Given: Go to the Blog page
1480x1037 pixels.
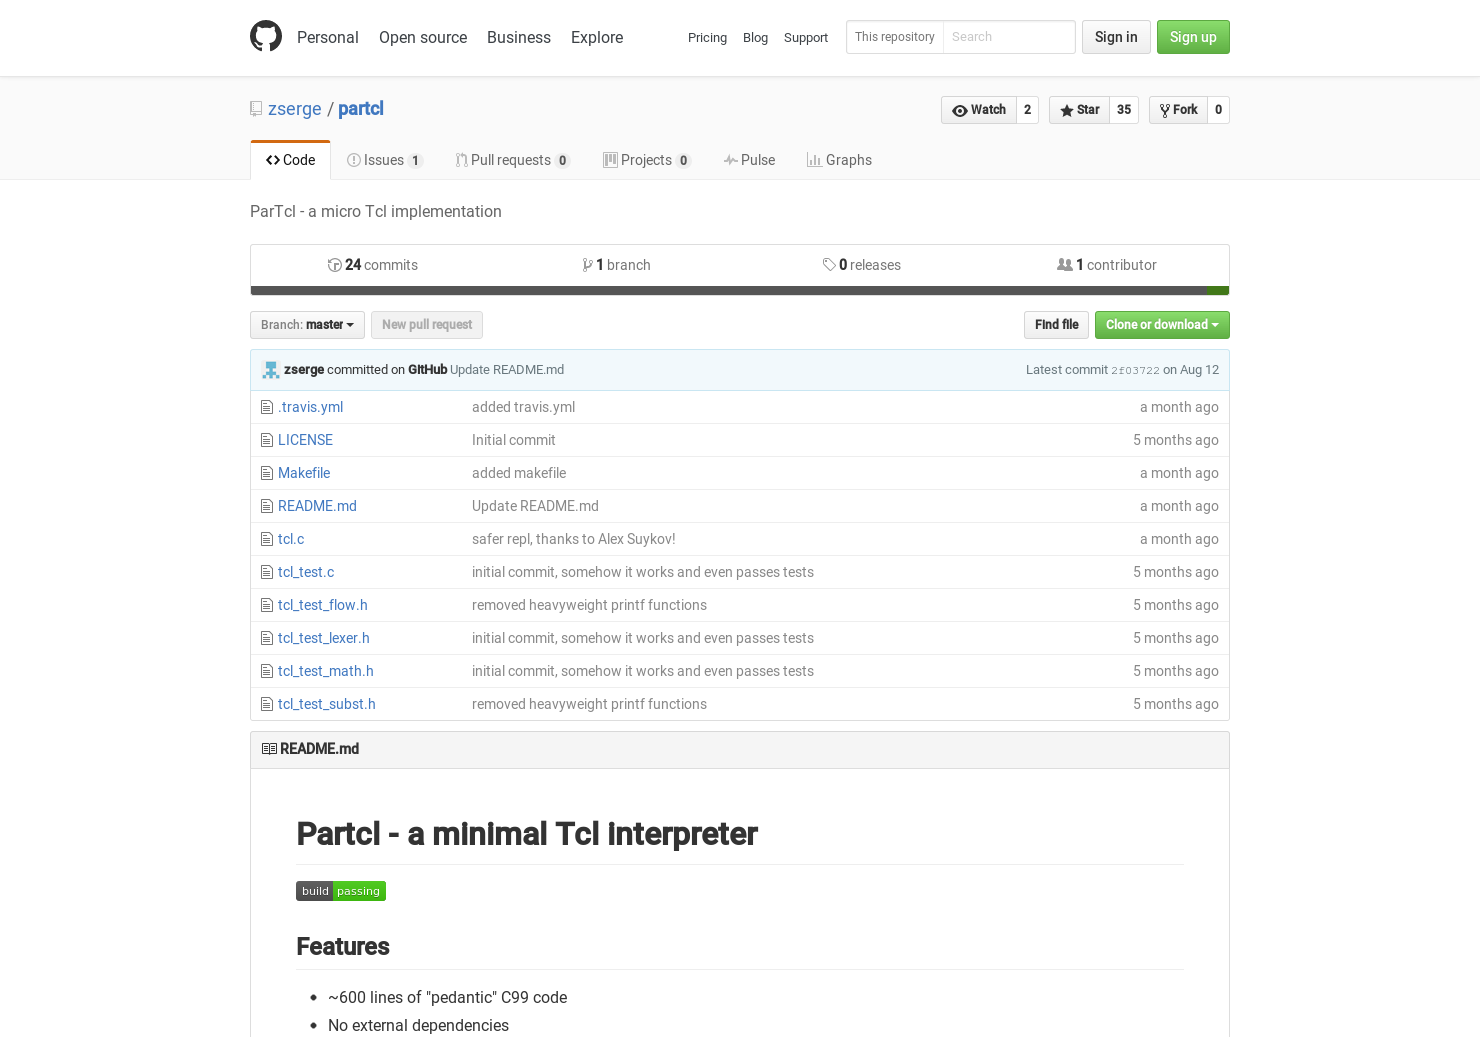Looking at the screenshot, I should coord(755,38).
